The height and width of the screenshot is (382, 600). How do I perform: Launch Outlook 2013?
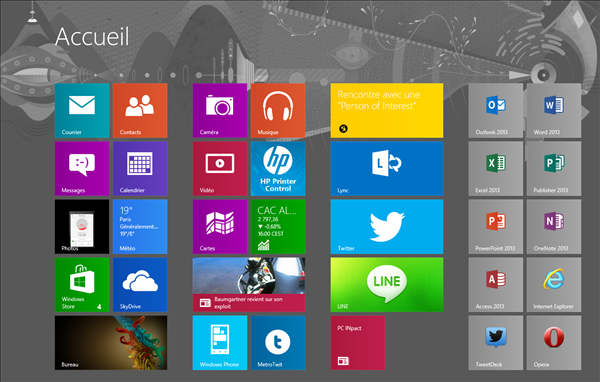[496, 111]
